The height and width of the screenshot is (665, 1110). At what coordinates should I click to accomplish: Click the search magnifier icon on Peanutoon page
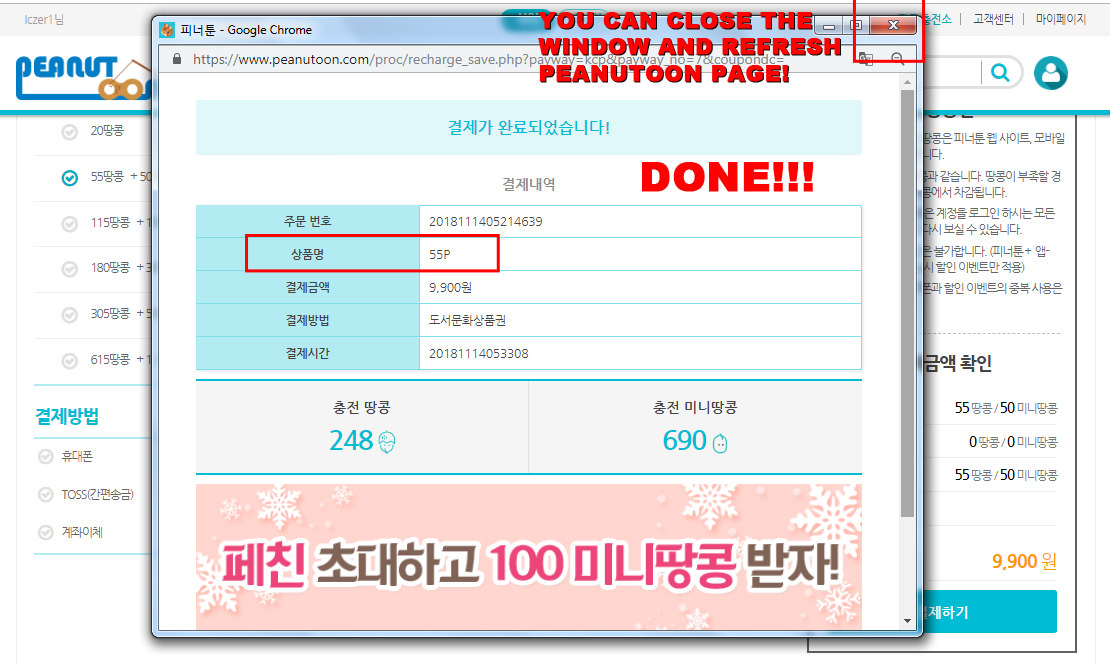pyautogui.click(x=1000, y=72)
